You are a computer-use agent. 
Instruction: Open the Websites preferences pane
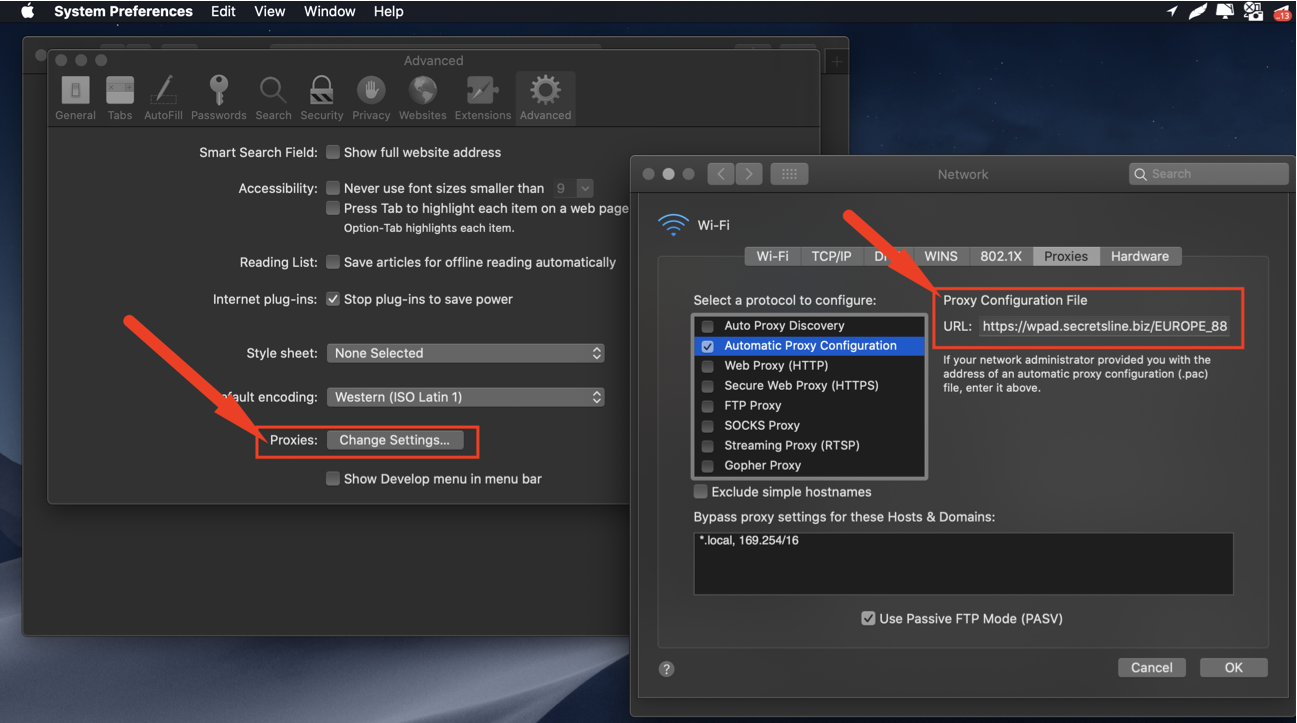click(x=422, y=97)
